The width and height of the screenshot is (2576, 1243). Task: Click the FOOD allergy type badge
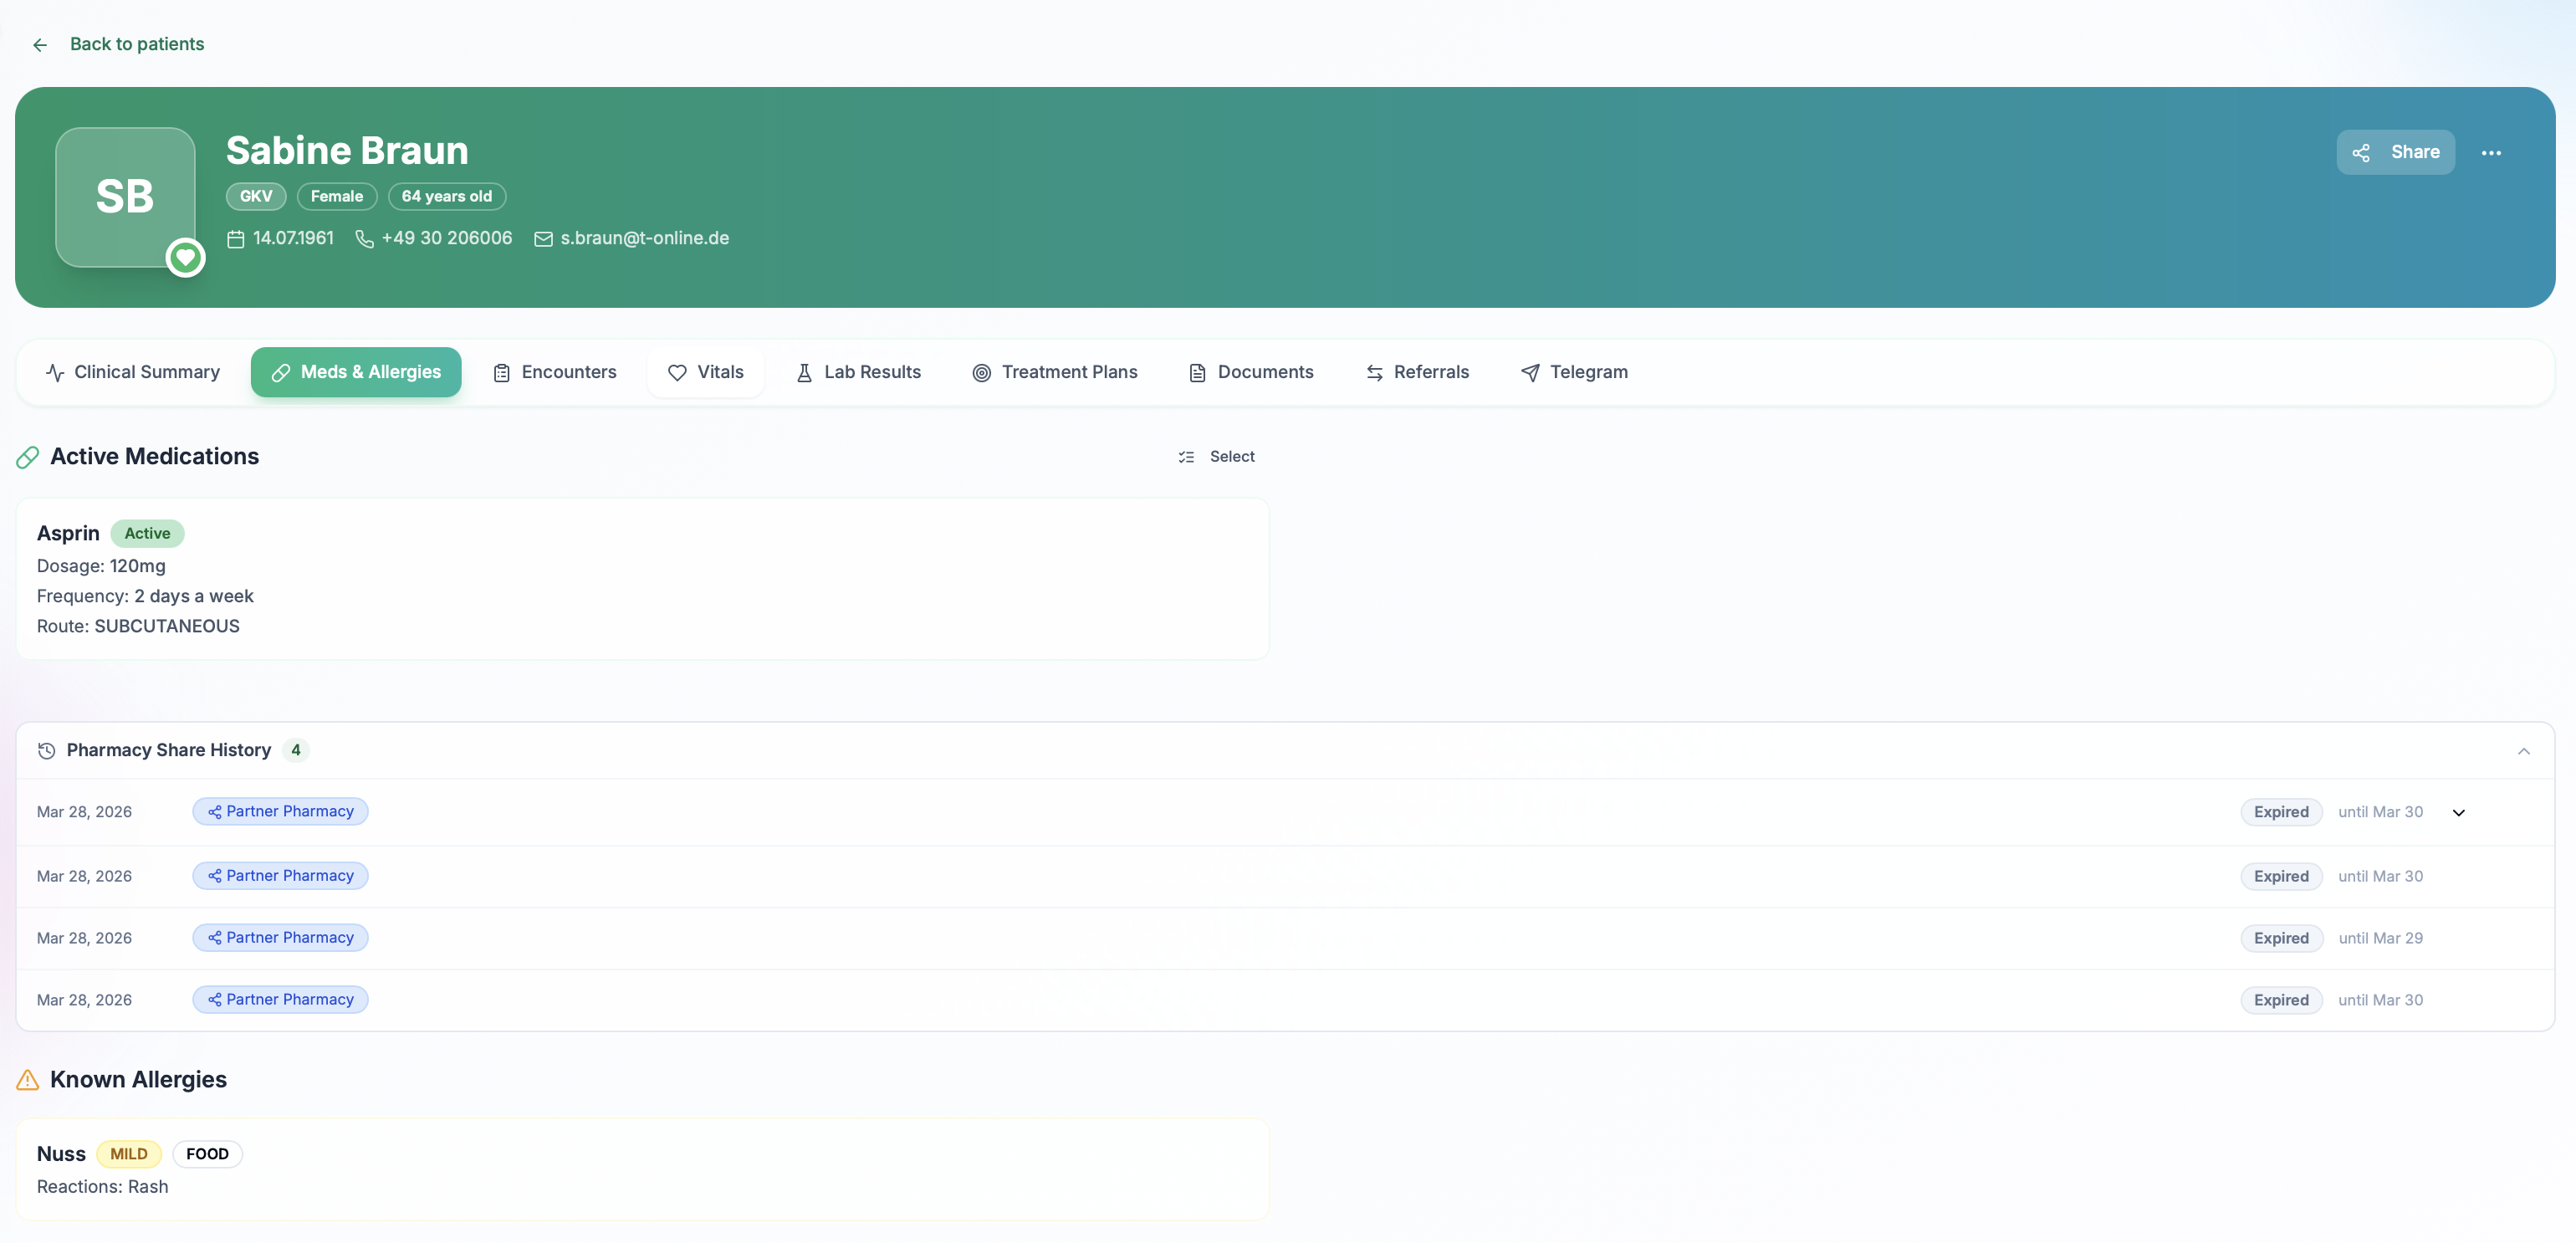coord(207,1153)
